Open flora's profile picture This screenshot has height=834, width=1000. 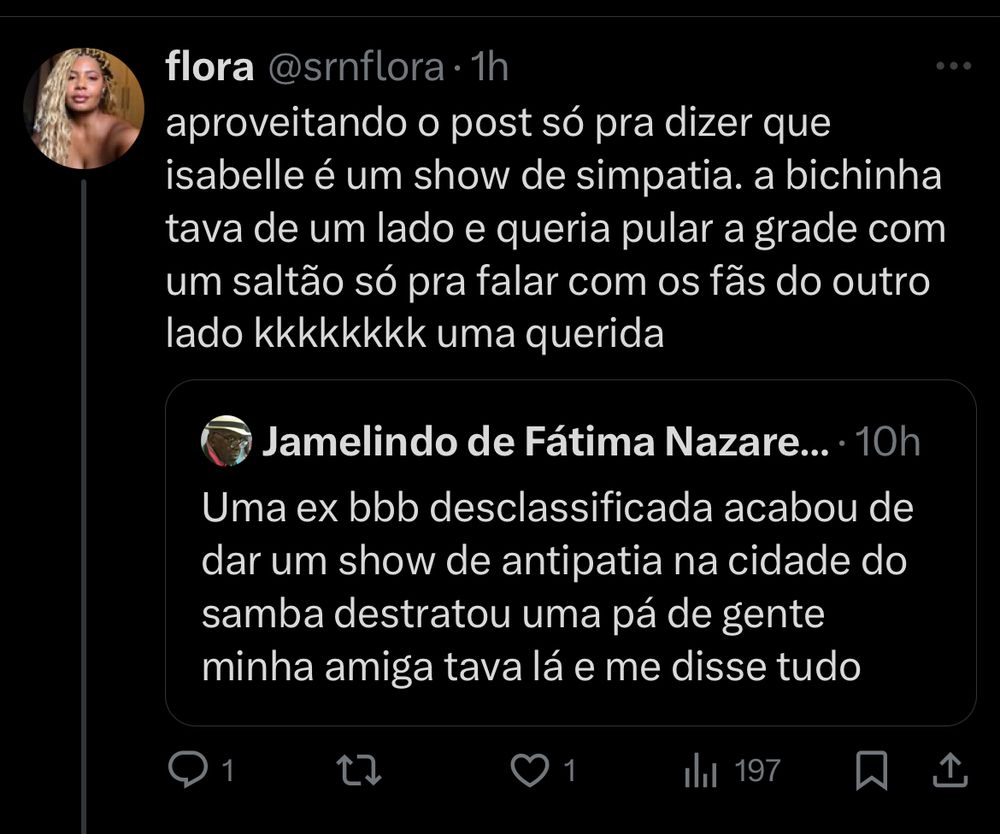[84, 107]
